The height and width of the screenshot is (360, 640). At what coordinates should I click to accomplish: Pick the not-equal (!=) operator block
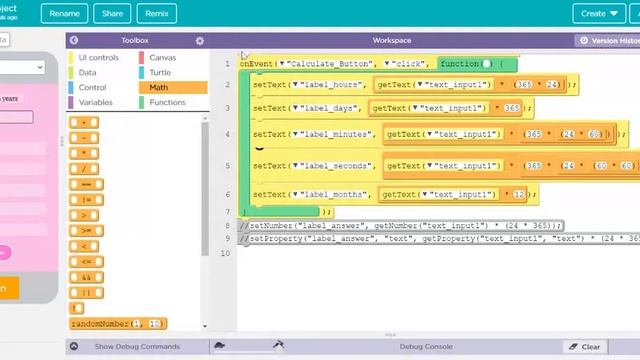(86, 200)
